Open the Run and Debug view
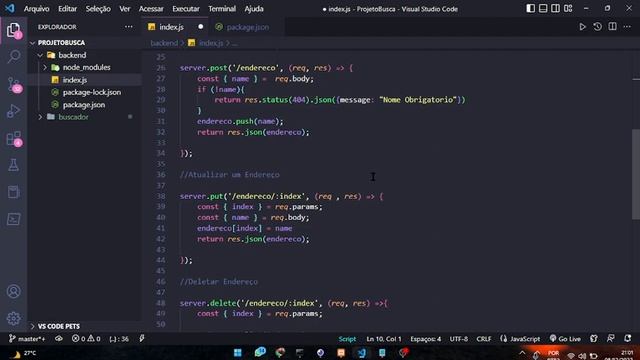The width and height of the screenshot is (640, 360). [x=13, y=111]
